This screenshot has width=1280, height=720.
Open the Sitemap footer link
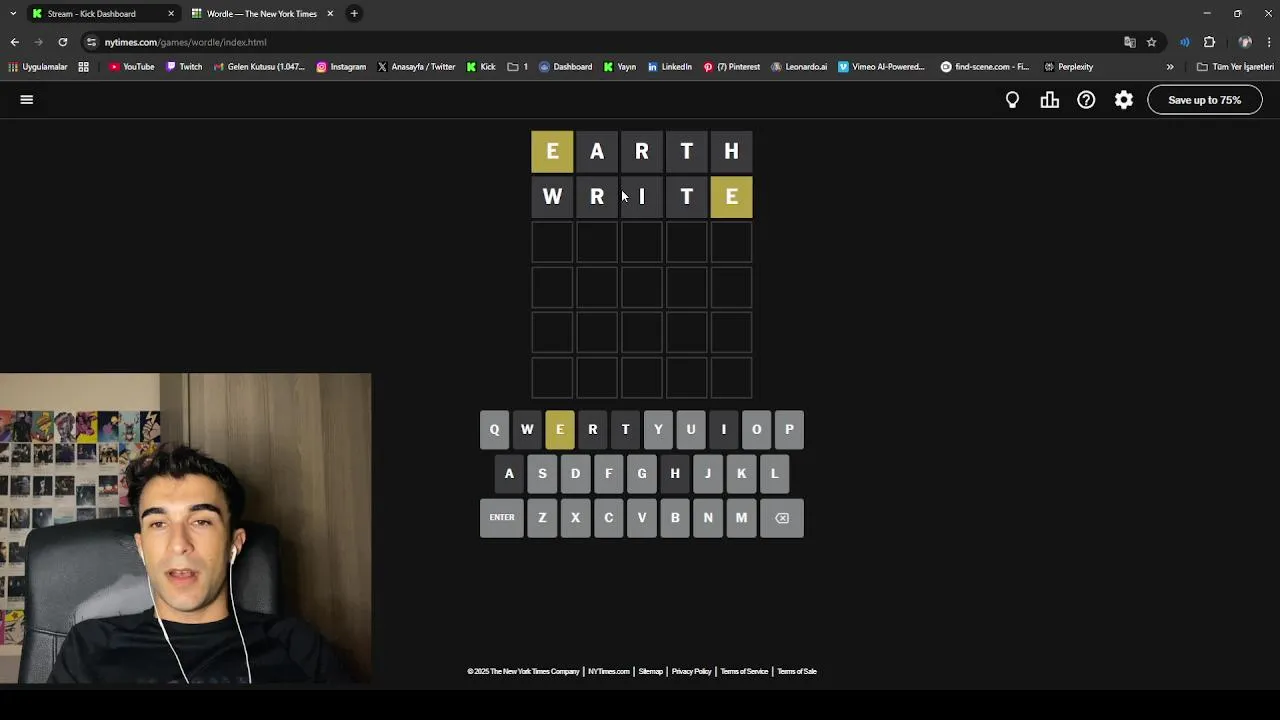click(x=651, y=672)
